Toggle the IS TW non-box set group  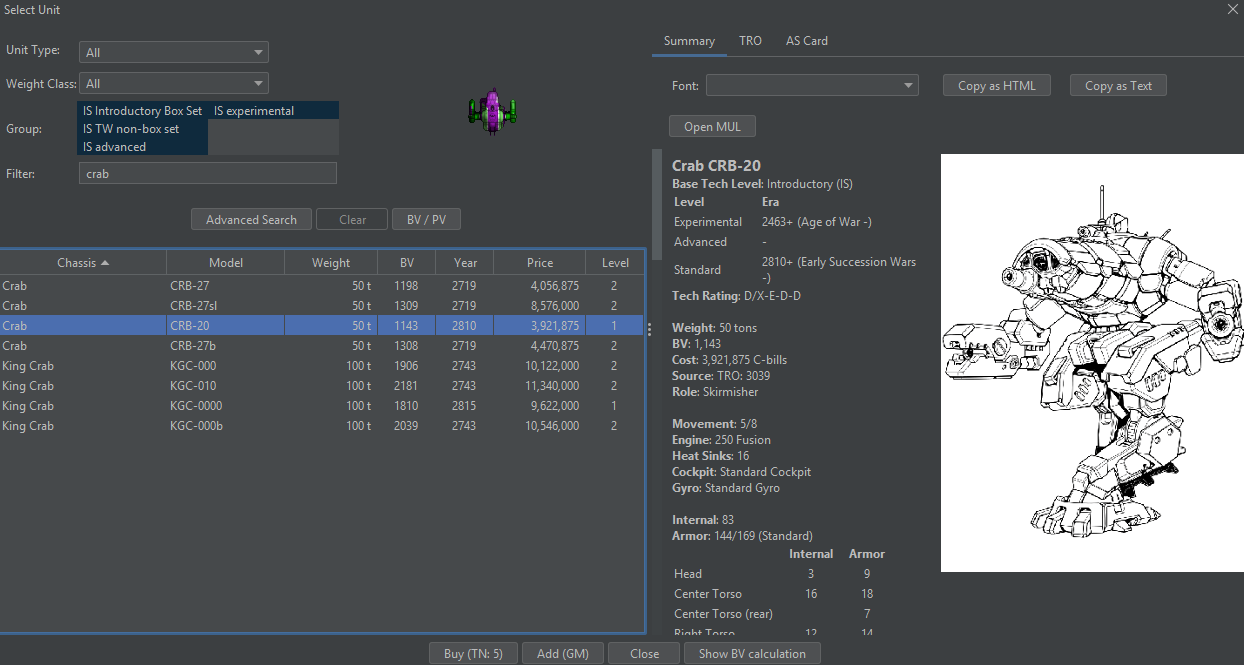131,129
